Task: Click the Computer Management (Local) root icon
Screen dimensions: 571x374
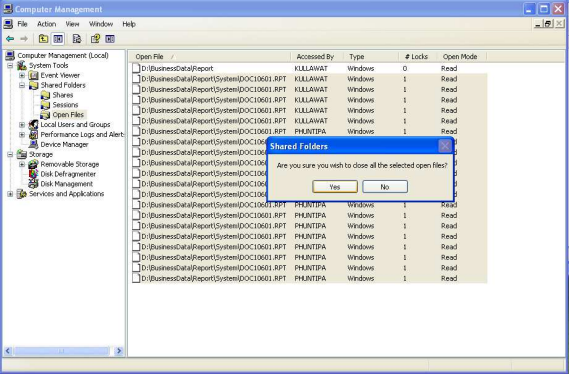Action: (x=10, y=55)
